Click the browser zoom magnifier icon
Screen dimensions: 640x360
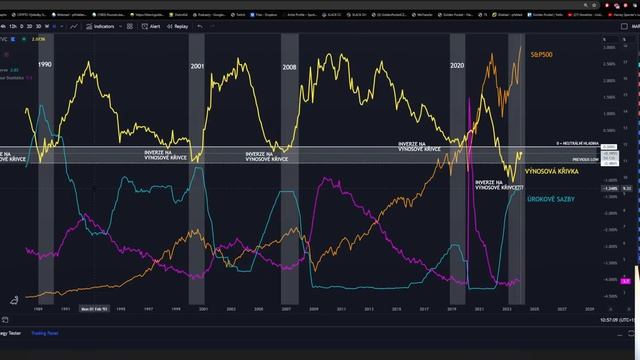586,5
